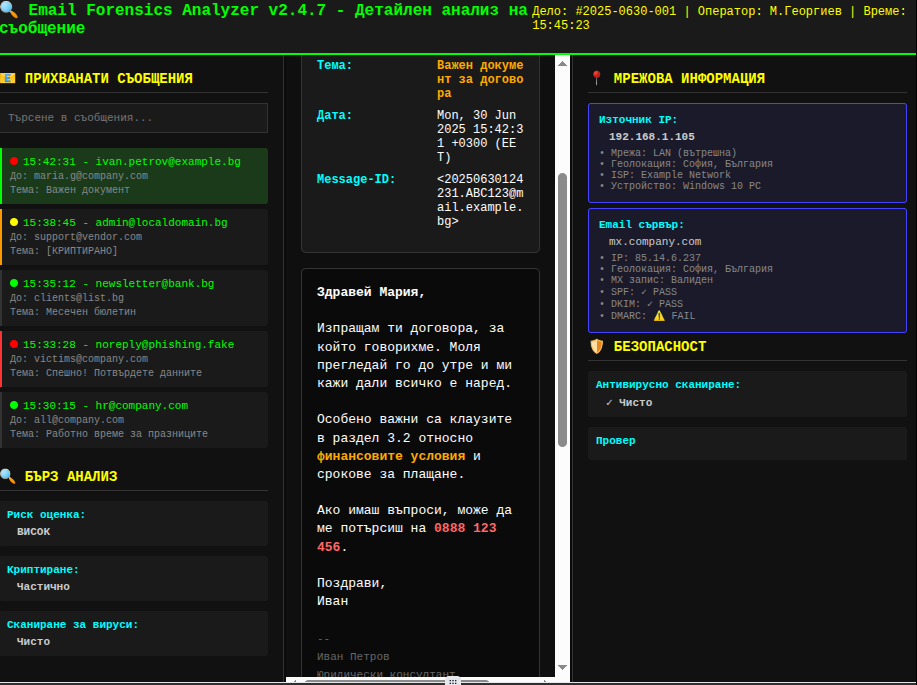Click red status dot for ivan.petrov message
This screenshot has height=685, width=917.
pyautogui.click(x=14, y=161)
